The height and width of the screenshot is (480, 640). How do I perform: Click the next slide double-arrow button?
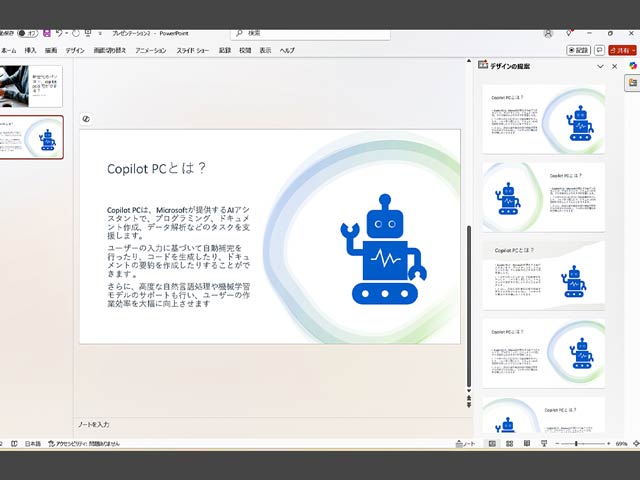469,404
